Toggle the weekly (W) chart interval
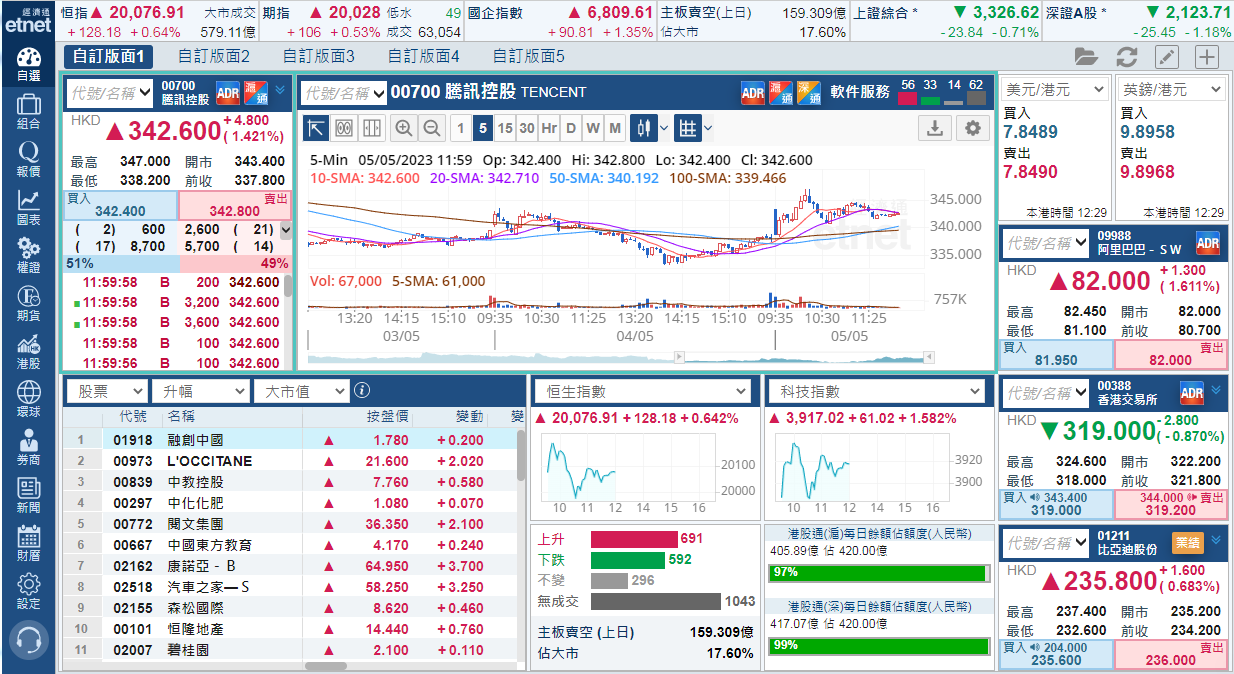The width and height of the screenshot is (1234, 674). click(593, 128)
